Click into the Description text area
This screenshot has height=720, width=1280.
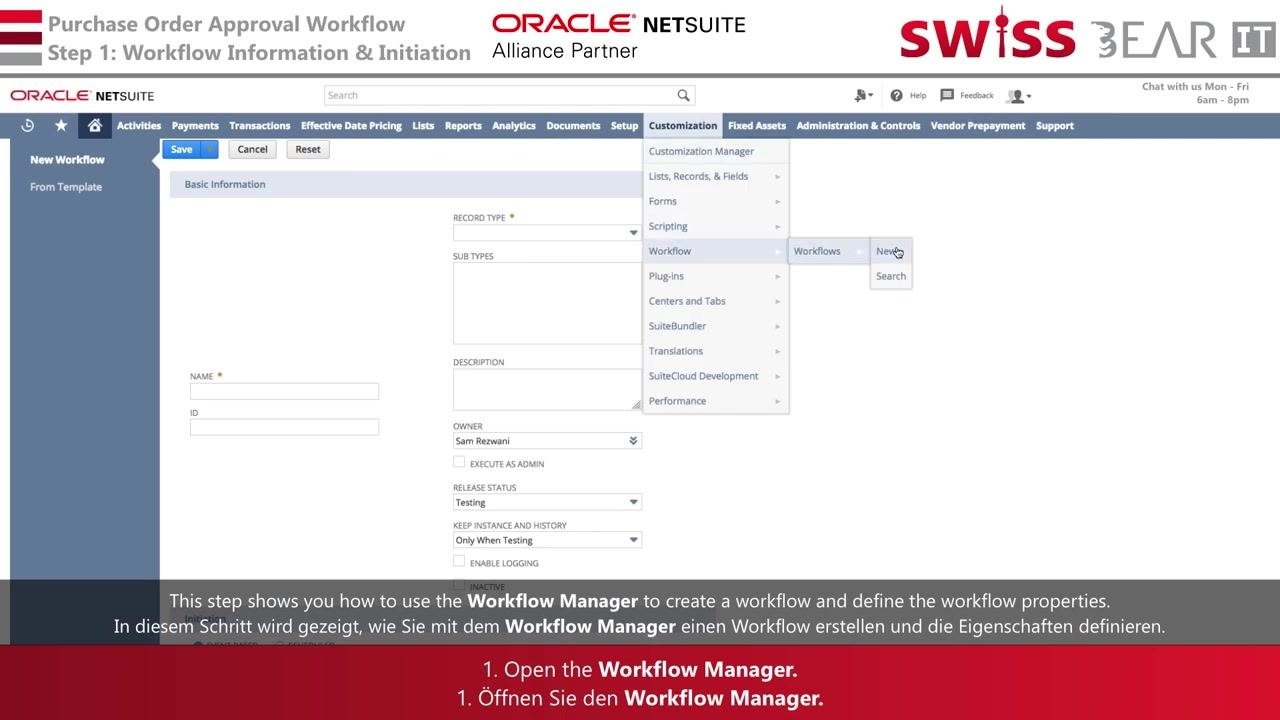point(547,389)
